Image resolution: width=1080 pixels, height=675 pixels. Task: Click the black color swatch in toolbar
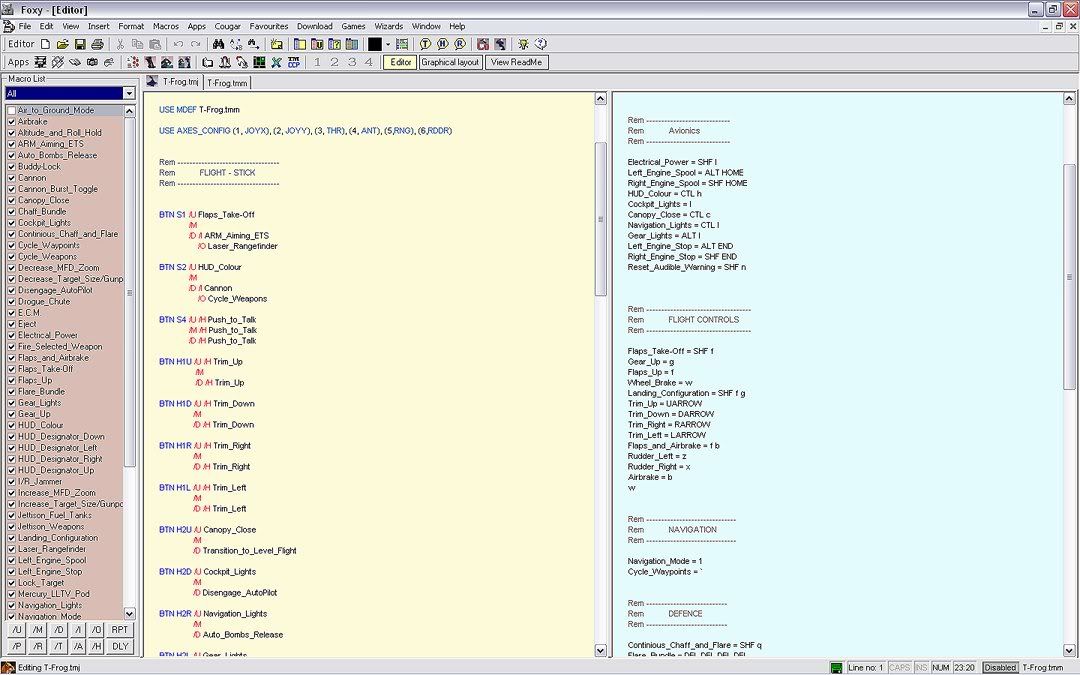point(375,44)
